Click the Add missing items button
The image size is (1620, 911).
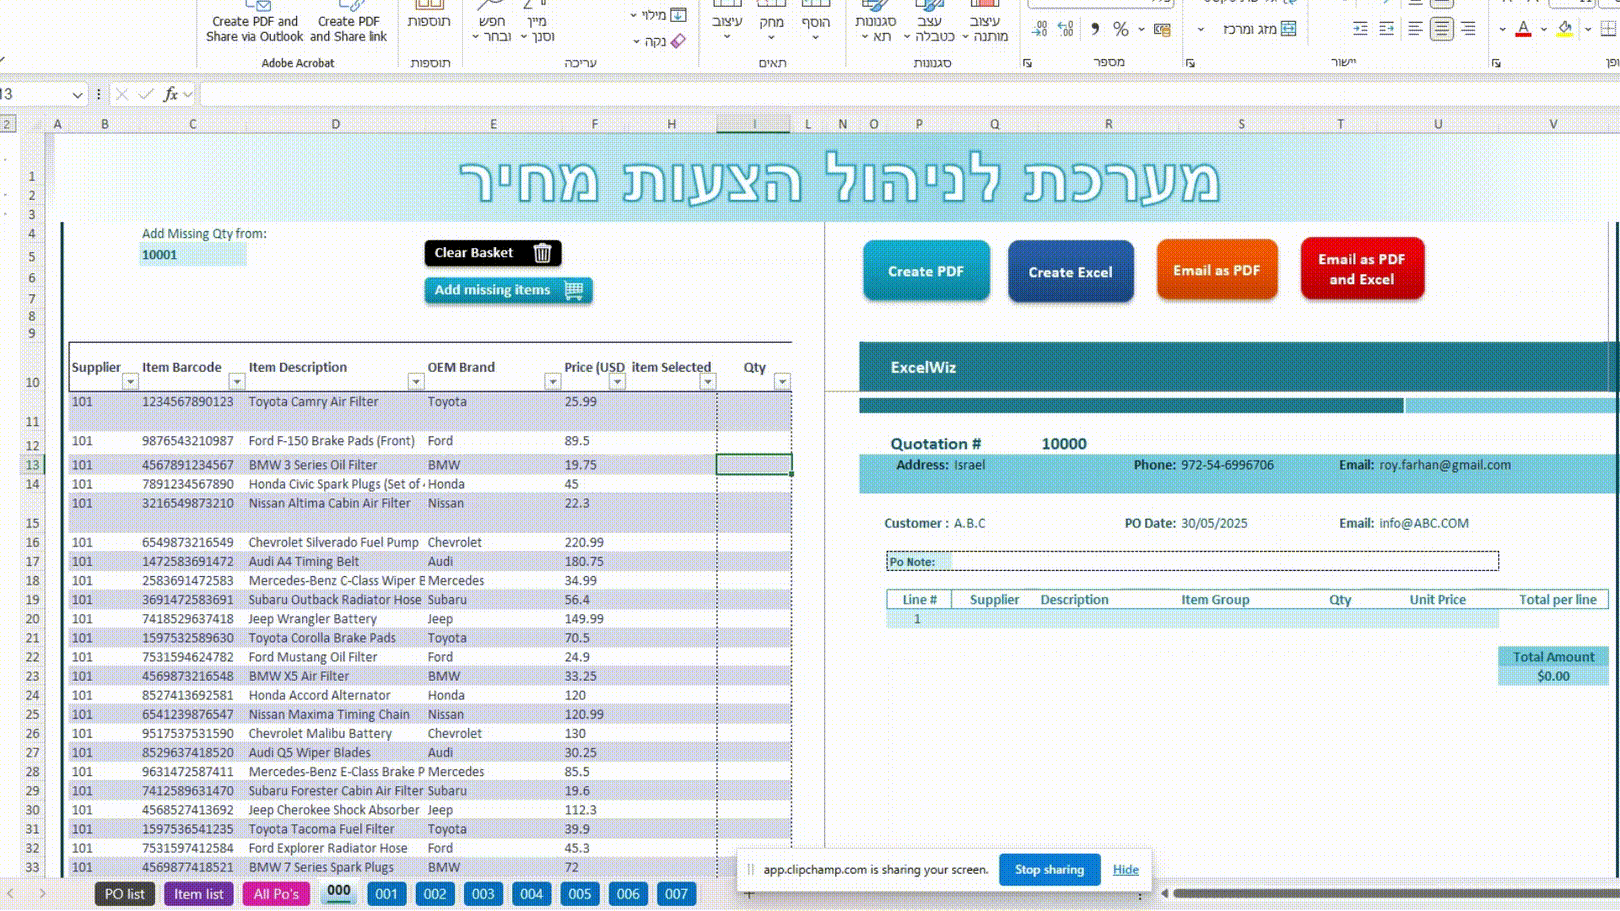tap(508, 290)
